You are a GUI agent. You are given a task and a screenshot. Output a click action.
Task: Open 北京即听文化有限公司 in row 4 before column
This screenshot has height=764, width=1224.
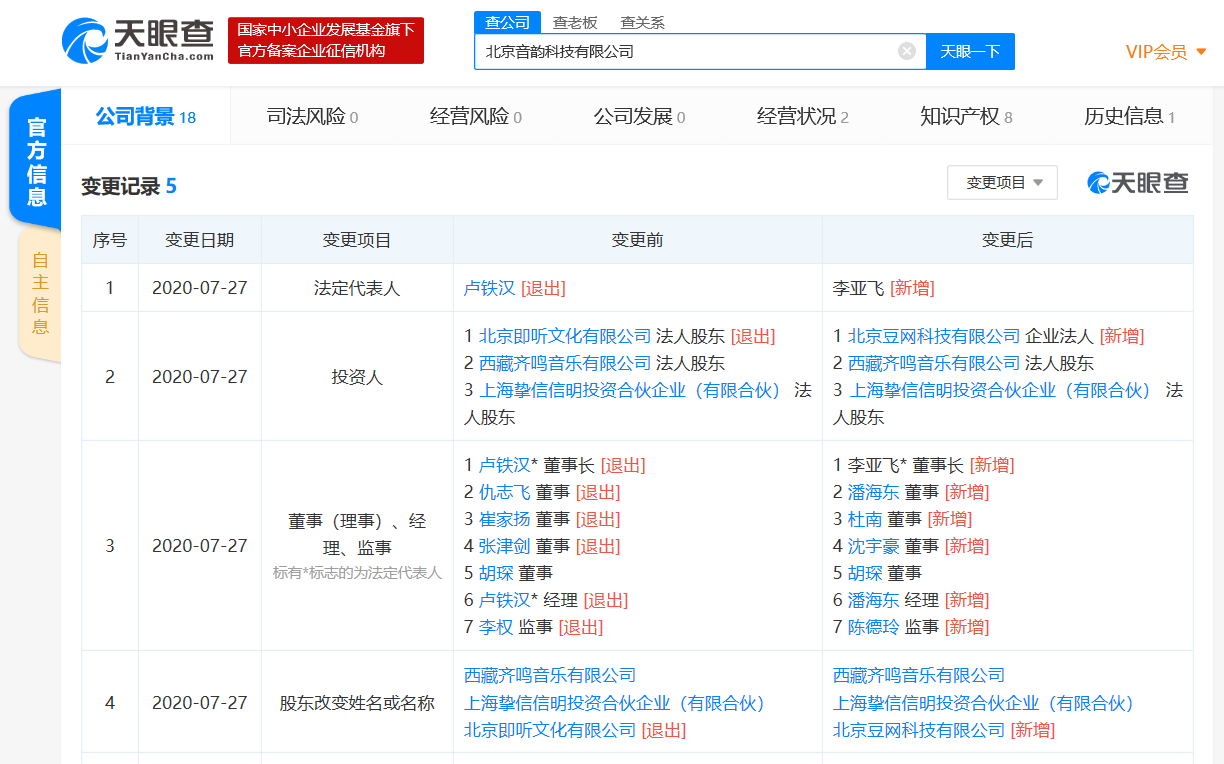[x=550, y=730]
